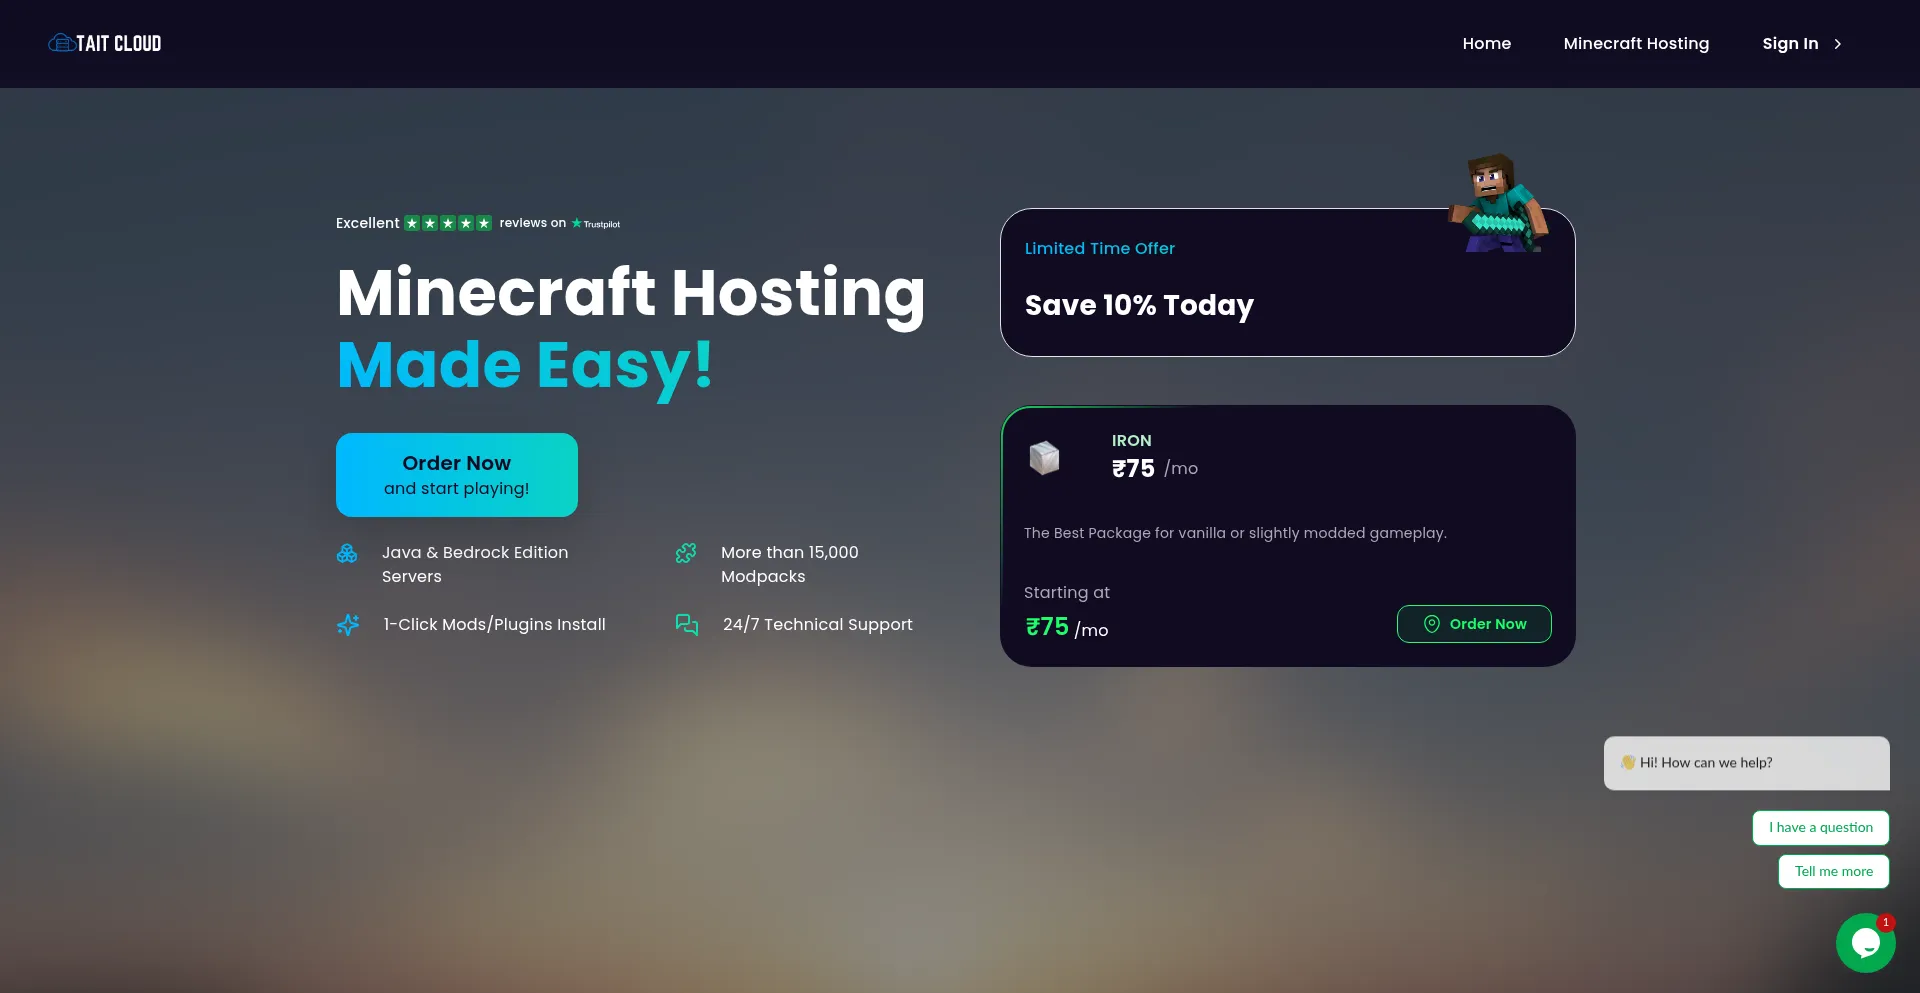Viewport: 1920px width, 993px height.
Task: Click the Minecraft Steve character image
Action: pos(1497,204)
